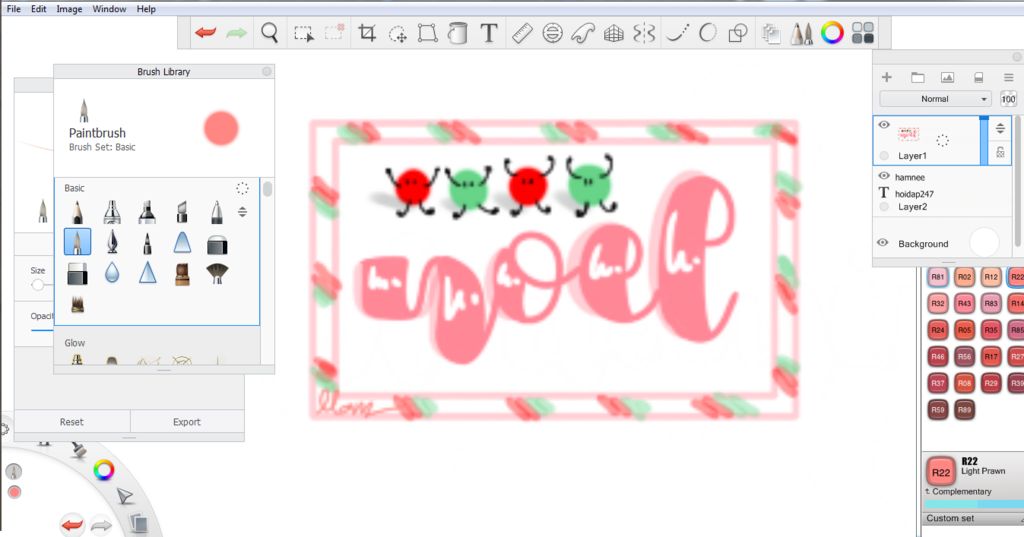Add a new layer with plus icon
Image resolution: width=1024 pixels, height=537 pixels.
[x=887, y=77]
